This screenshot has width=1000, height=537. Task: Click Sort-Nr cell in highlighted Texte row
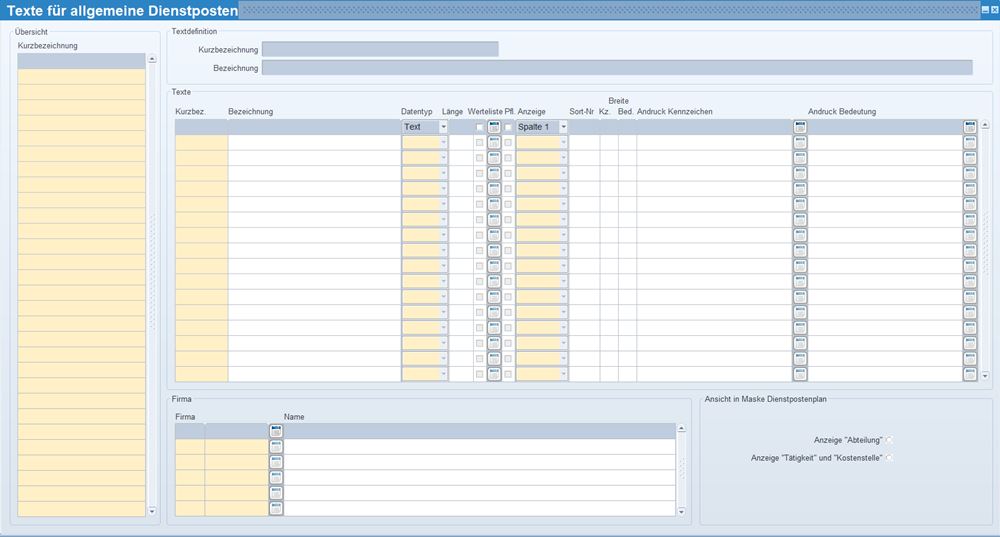pyautogui.click(x=584, y=127)
